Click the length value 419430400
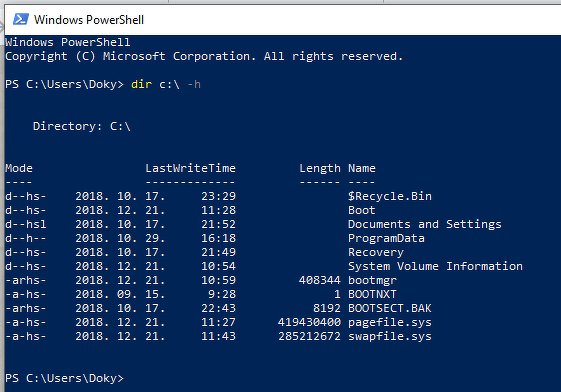The image size is (561, 392). point(309,322)
